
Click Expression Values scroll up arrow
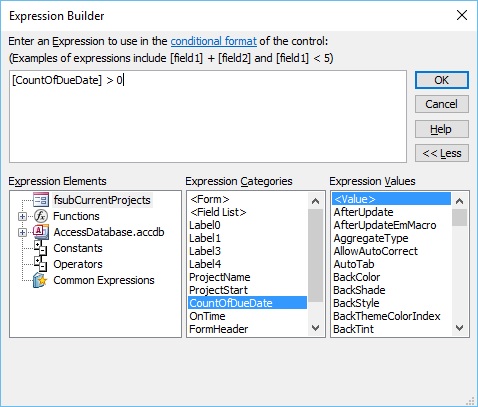[x=460, y=201]
